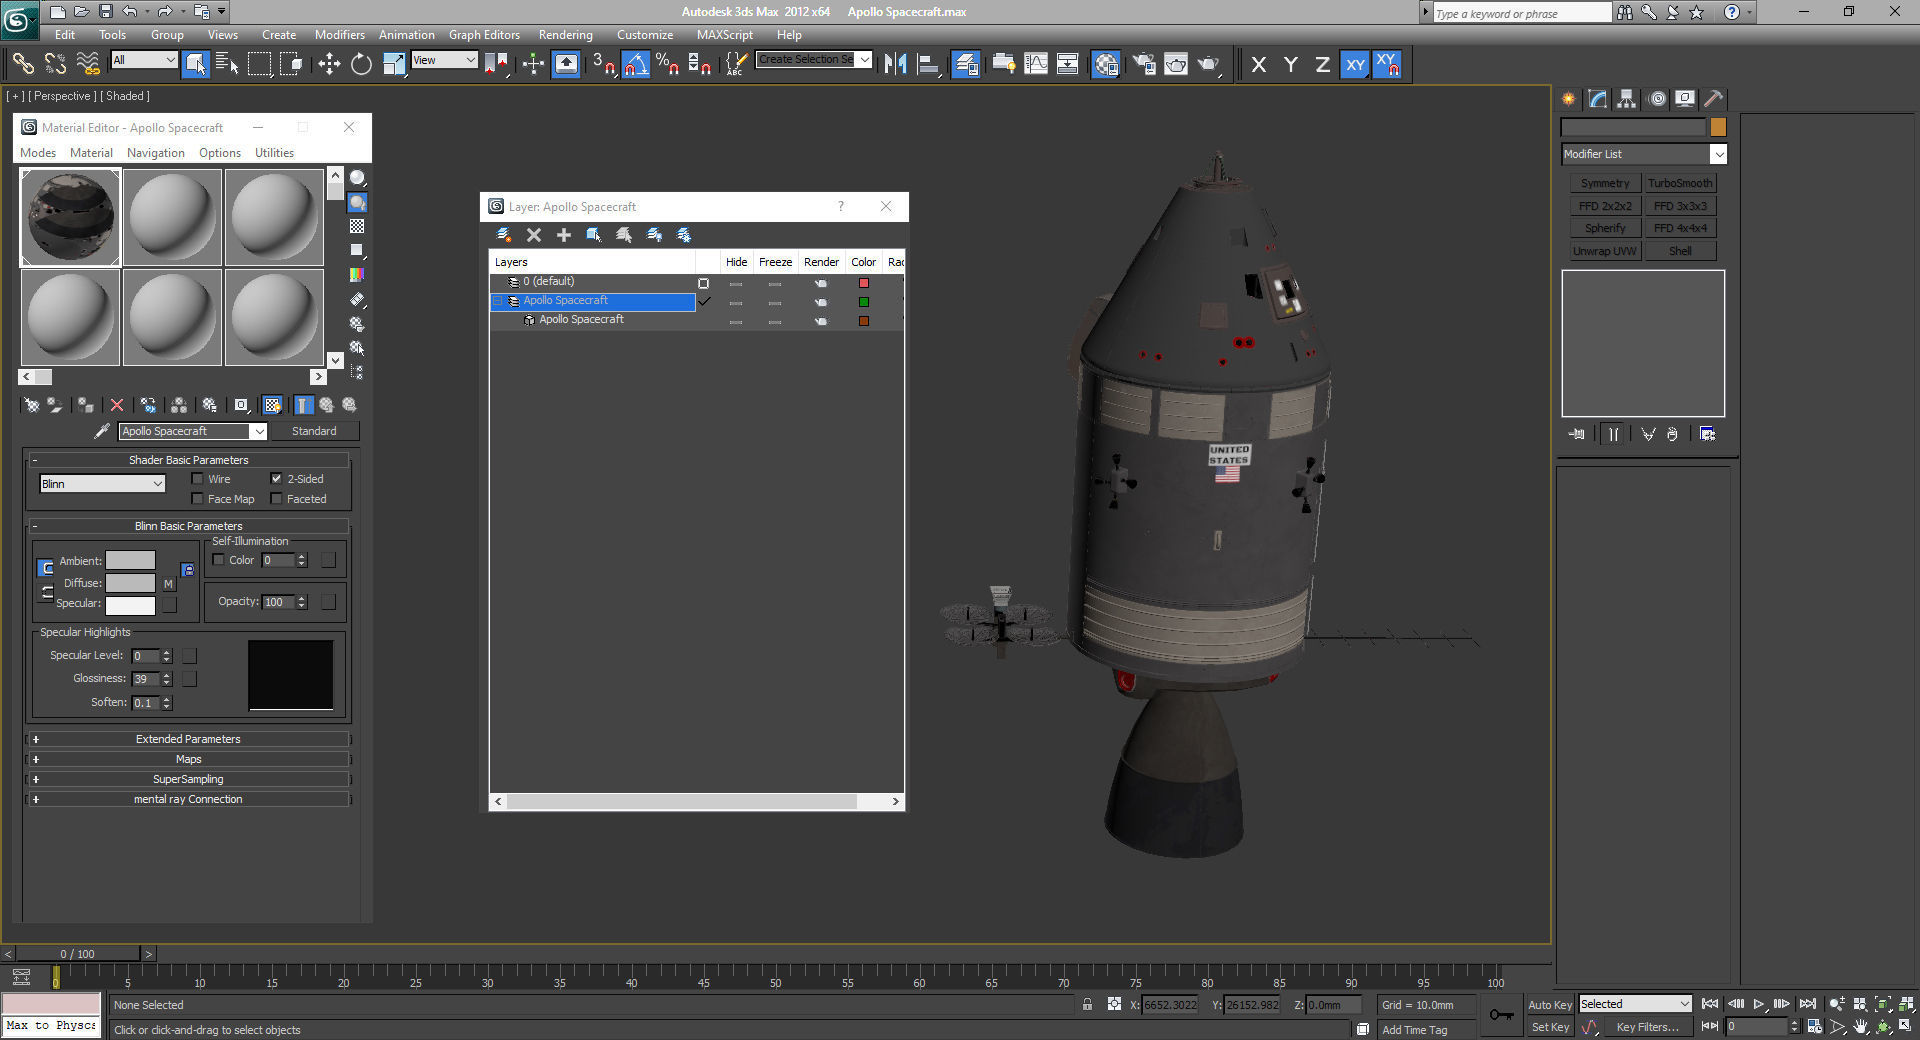
Task: Delete highlighted layer with X icon
Action: [x=534, y=235]
